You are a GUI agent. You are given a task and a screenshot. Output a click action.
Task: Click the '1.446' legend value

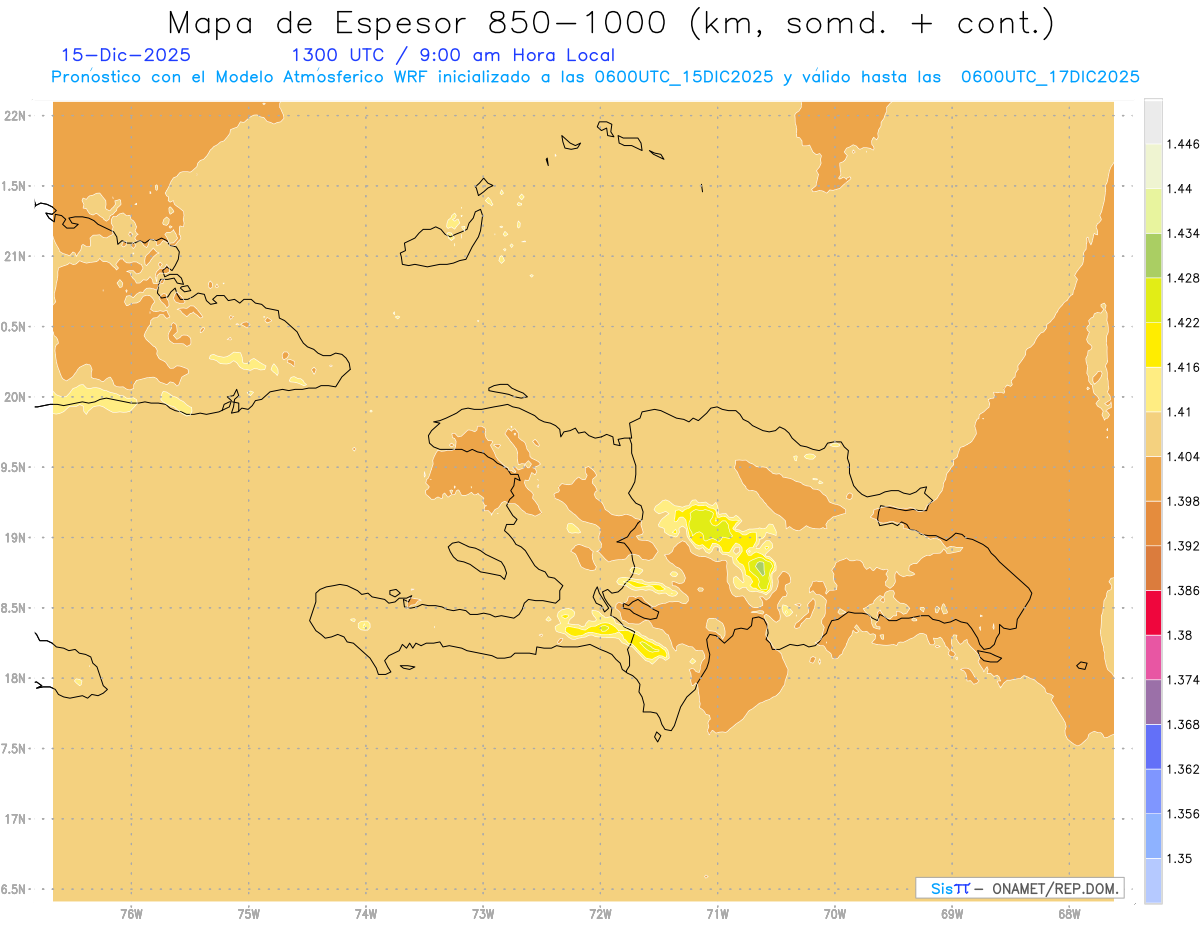(1184, 144)
